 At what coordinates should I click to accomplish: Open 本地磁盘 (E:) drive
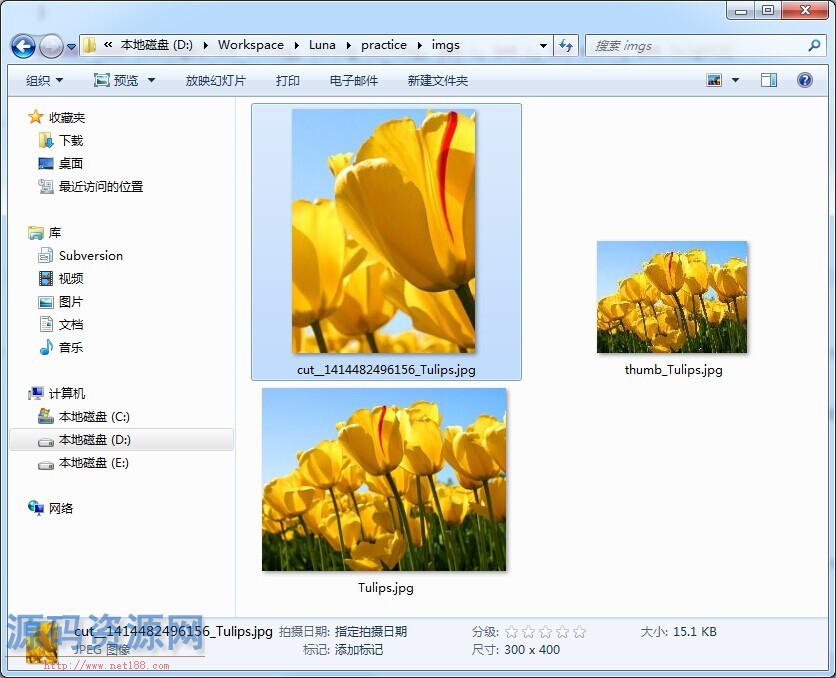click(x=84, y=463)
